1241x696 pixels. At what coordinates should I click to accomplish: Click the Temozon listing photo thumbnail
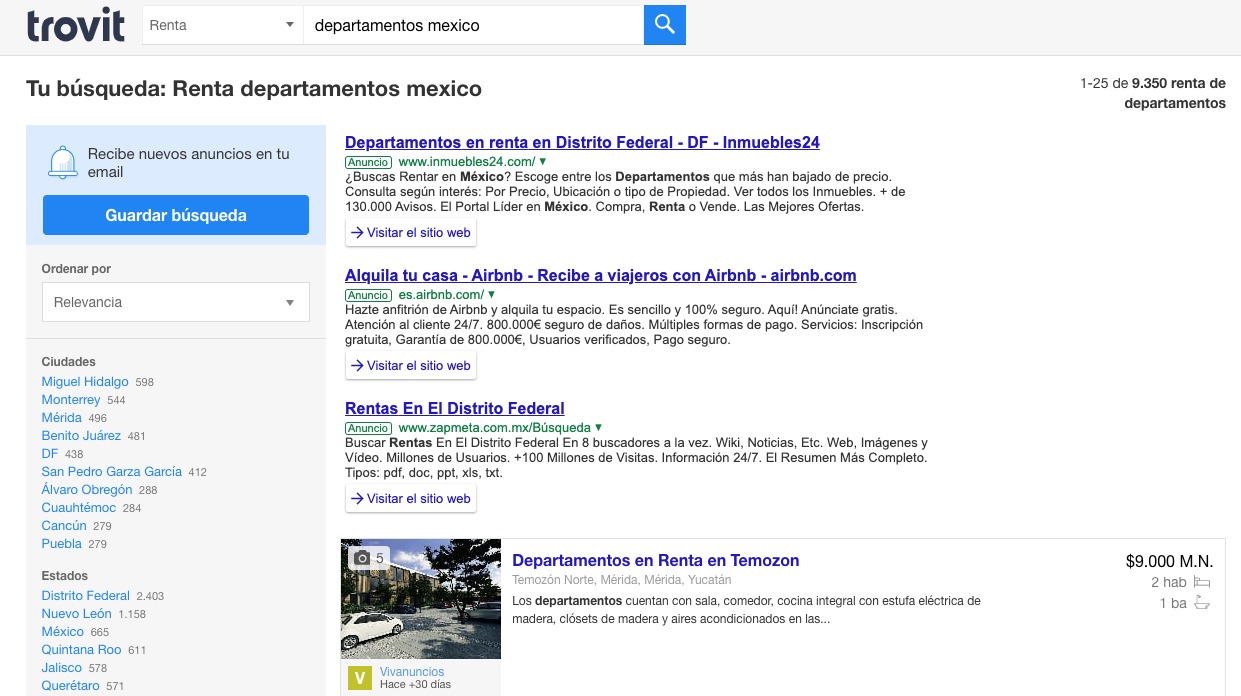pos(421,599)
